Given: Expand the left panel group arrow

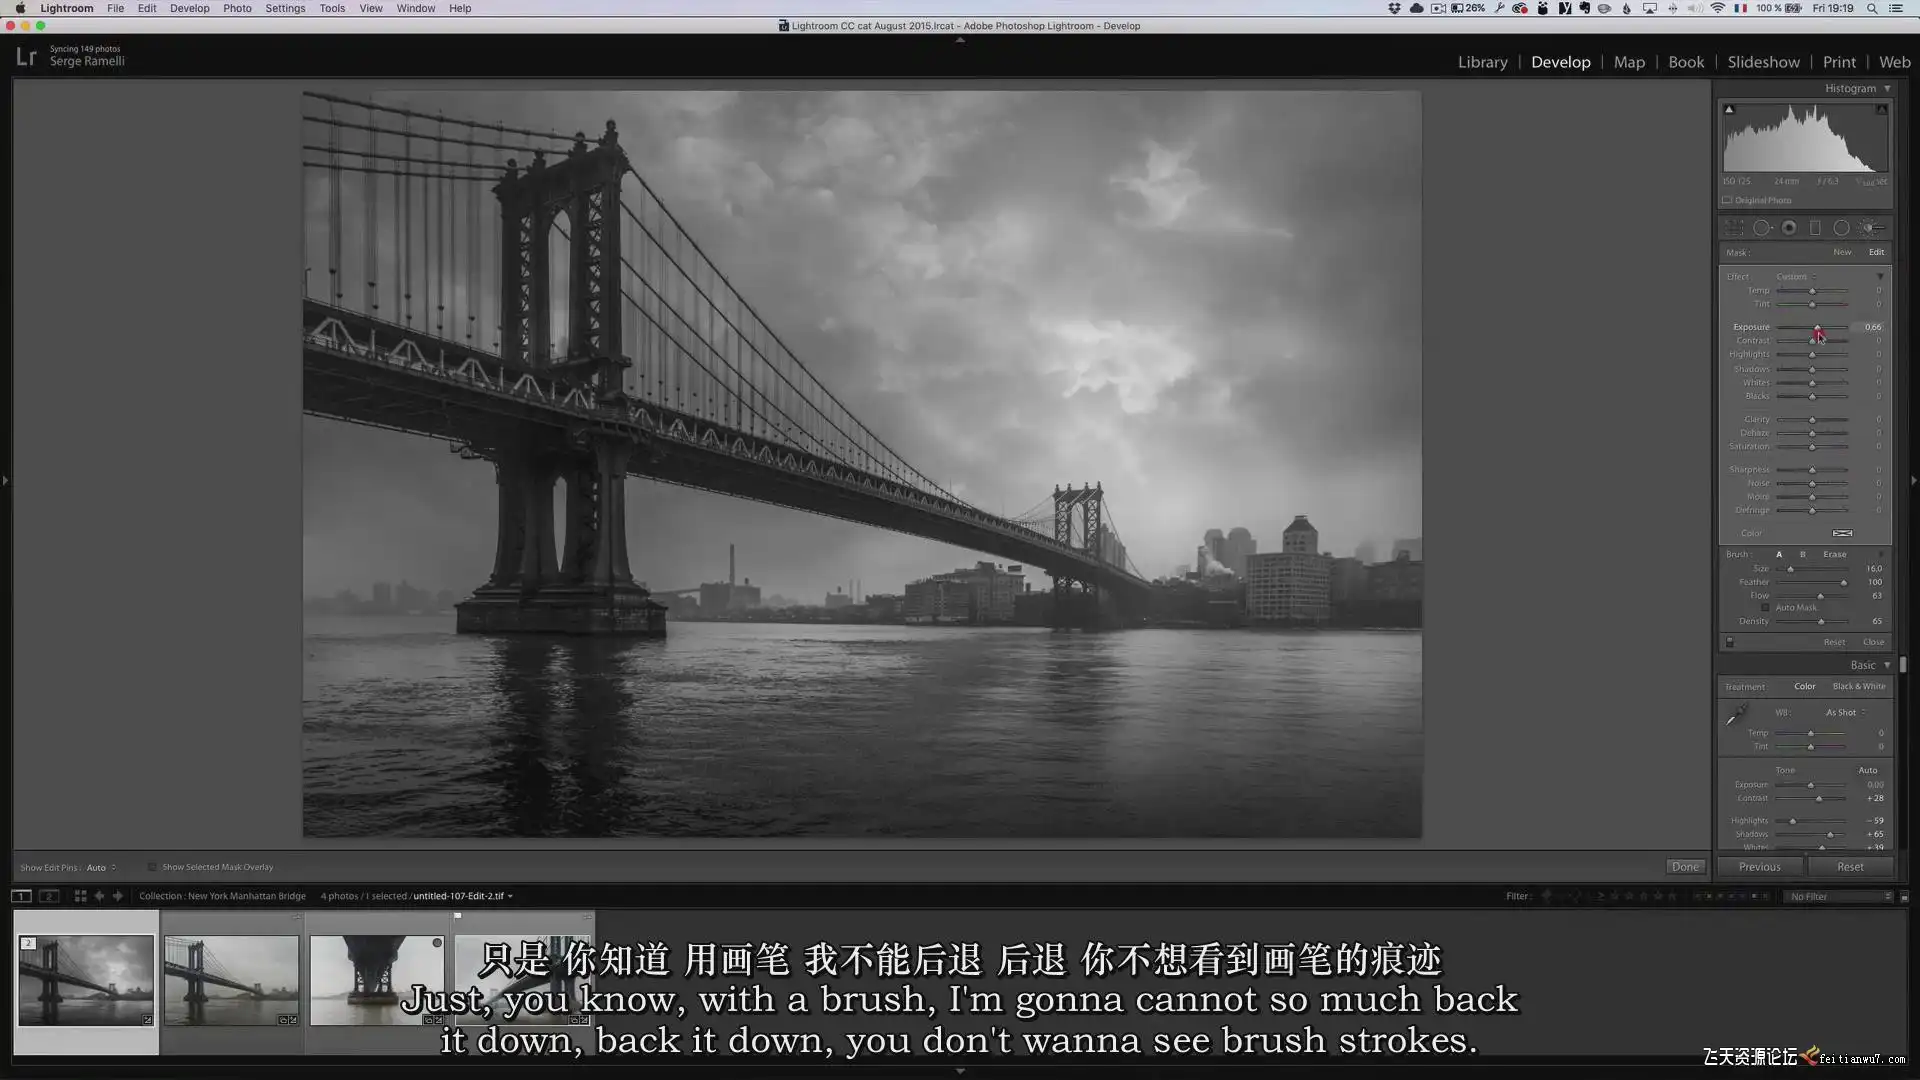Looking at the screenshot, I should (5, 481).
